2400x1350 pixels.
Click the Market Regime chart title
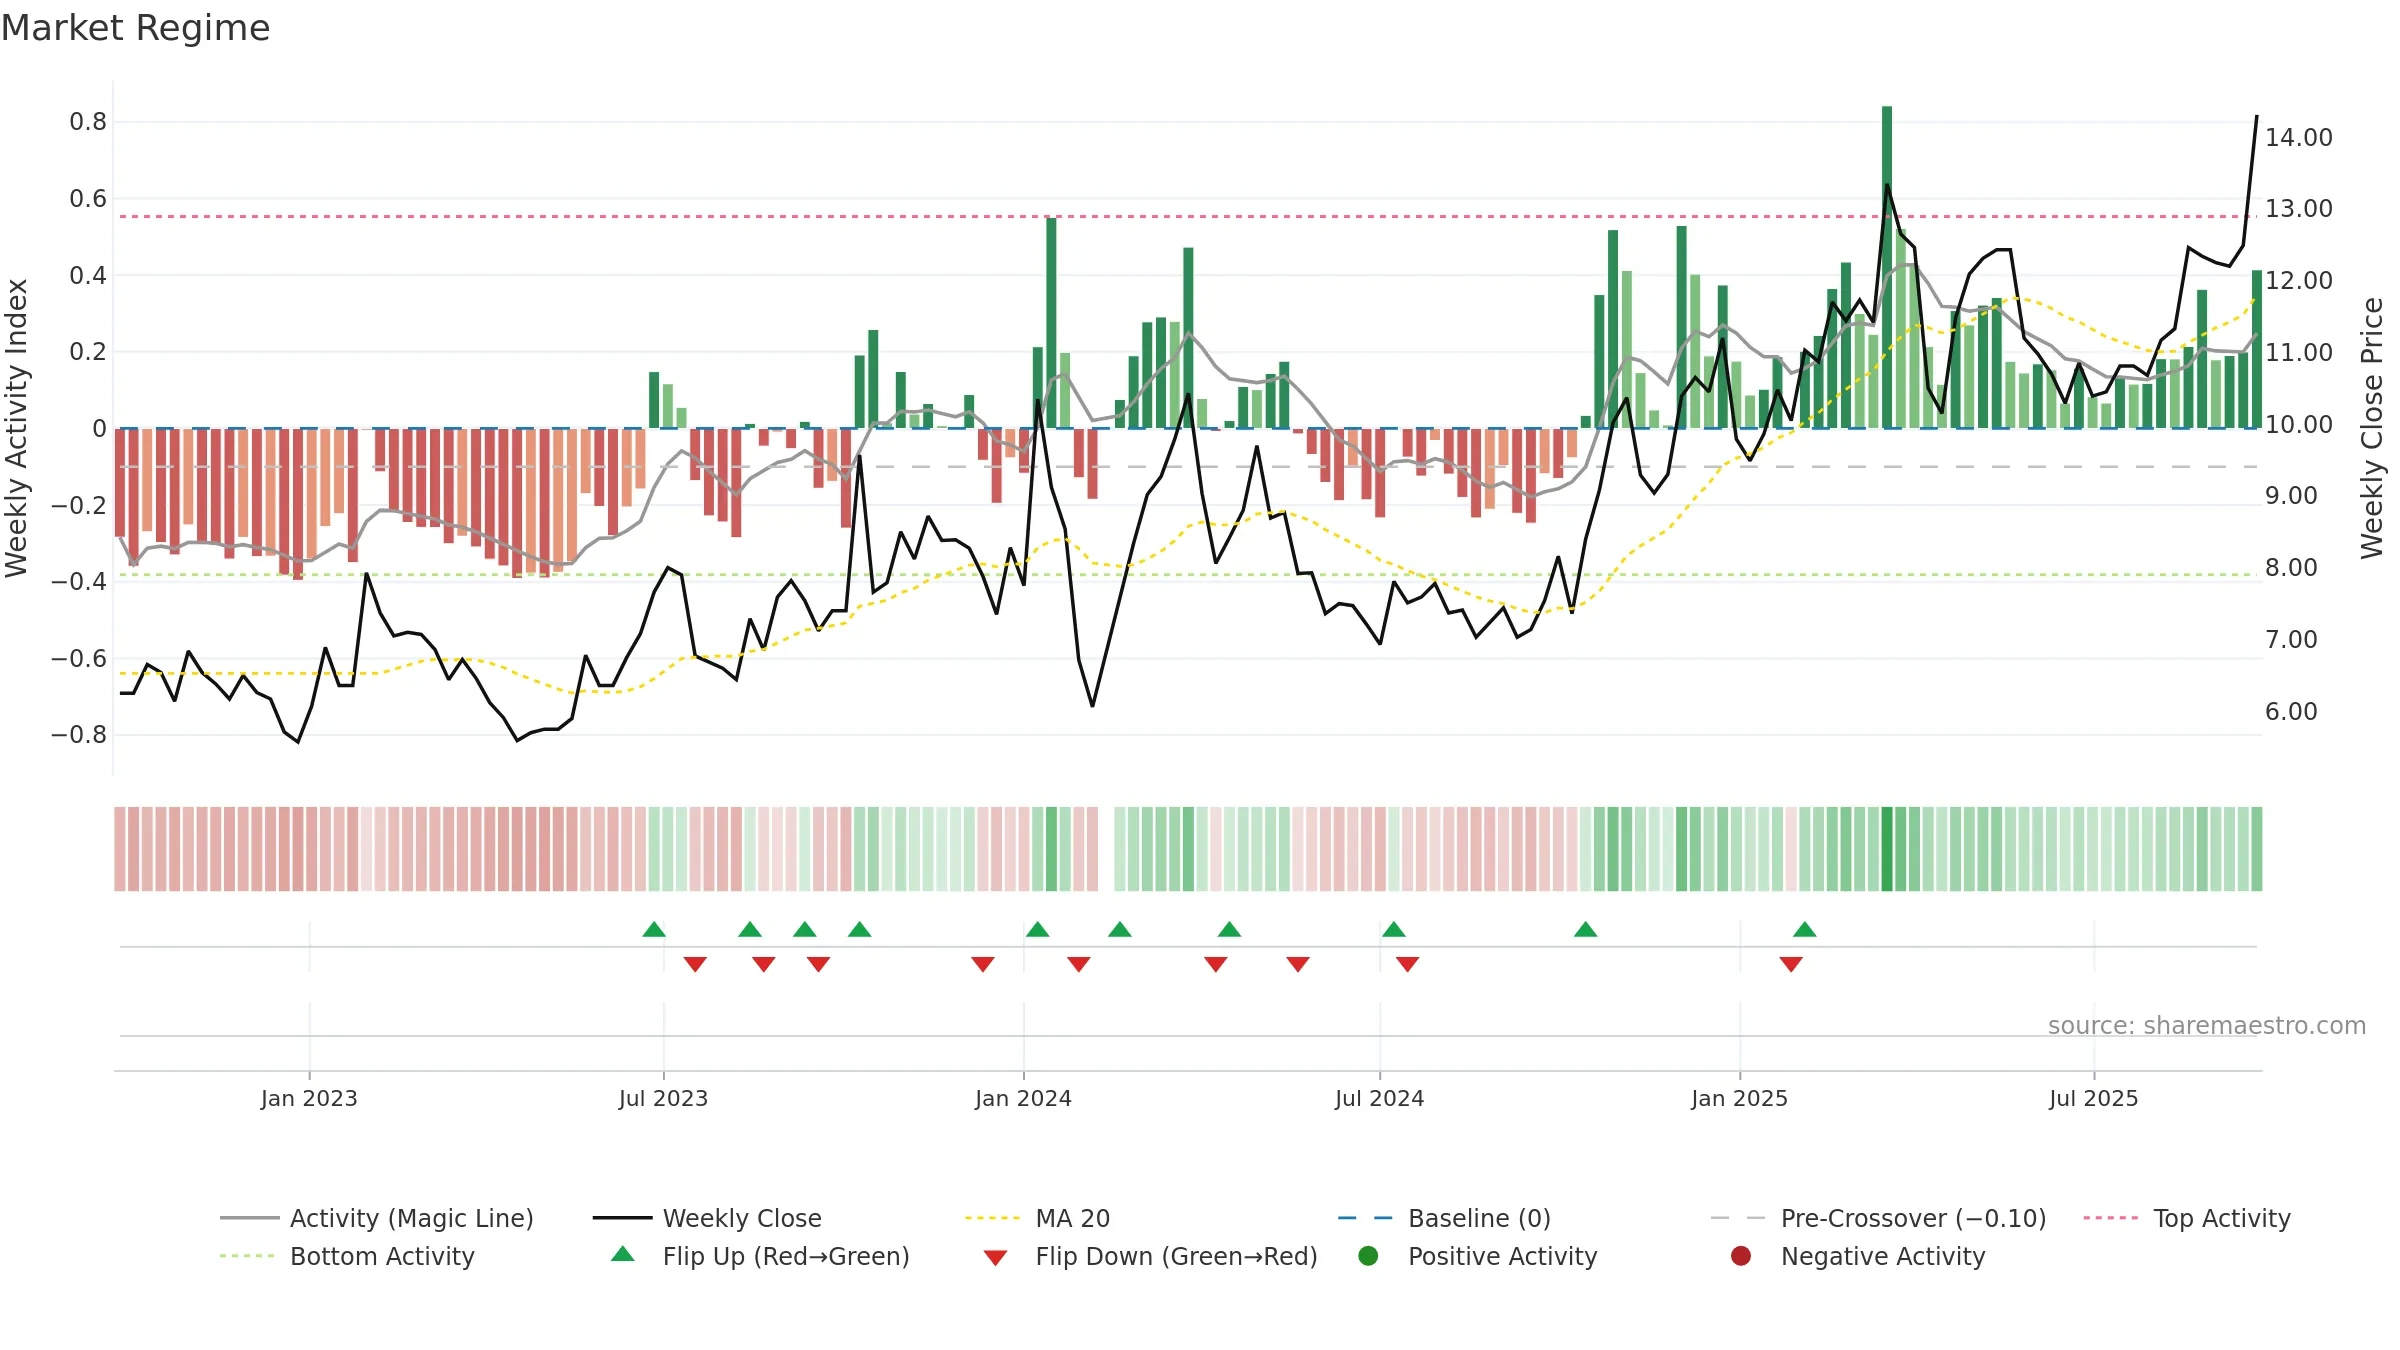point(135,28)
